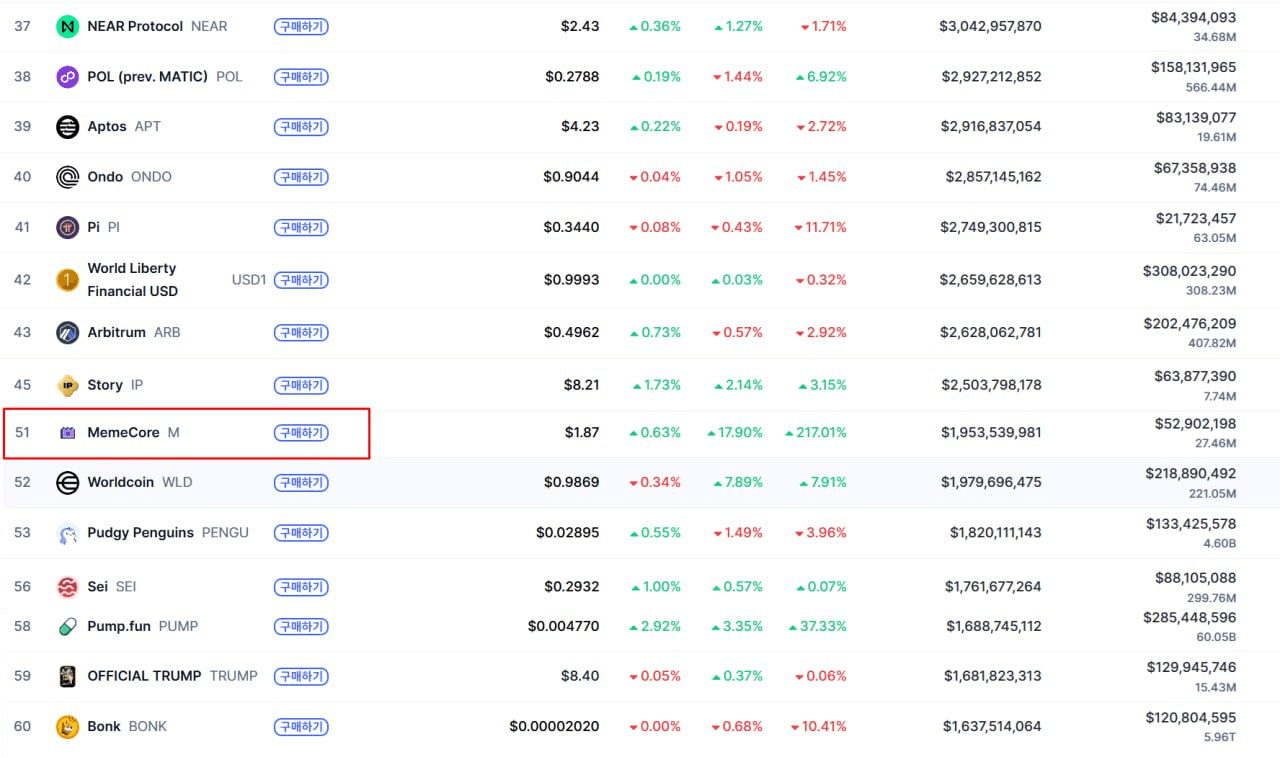Select Story's $8.21 price value
This screenshot has height=757, width=1280.
(x=581, y=385)
